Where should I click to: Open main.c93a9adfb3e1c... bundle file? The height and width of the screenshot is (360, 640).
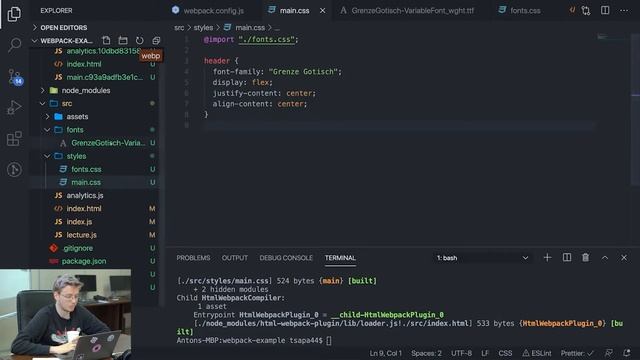104,77
